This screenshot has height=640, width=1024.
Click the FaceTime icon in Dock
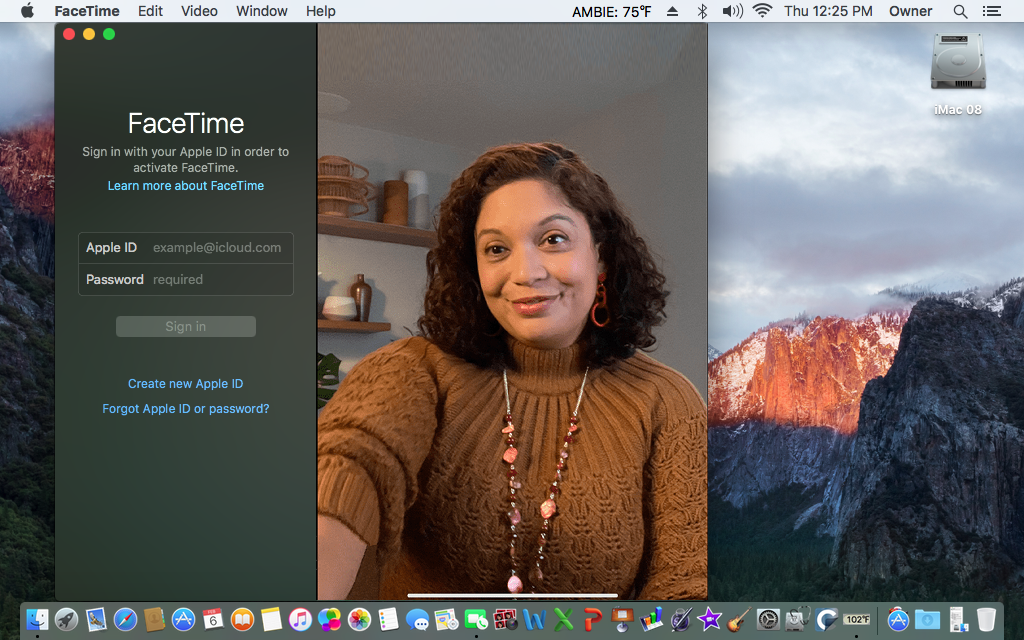[x=476, y=618]
